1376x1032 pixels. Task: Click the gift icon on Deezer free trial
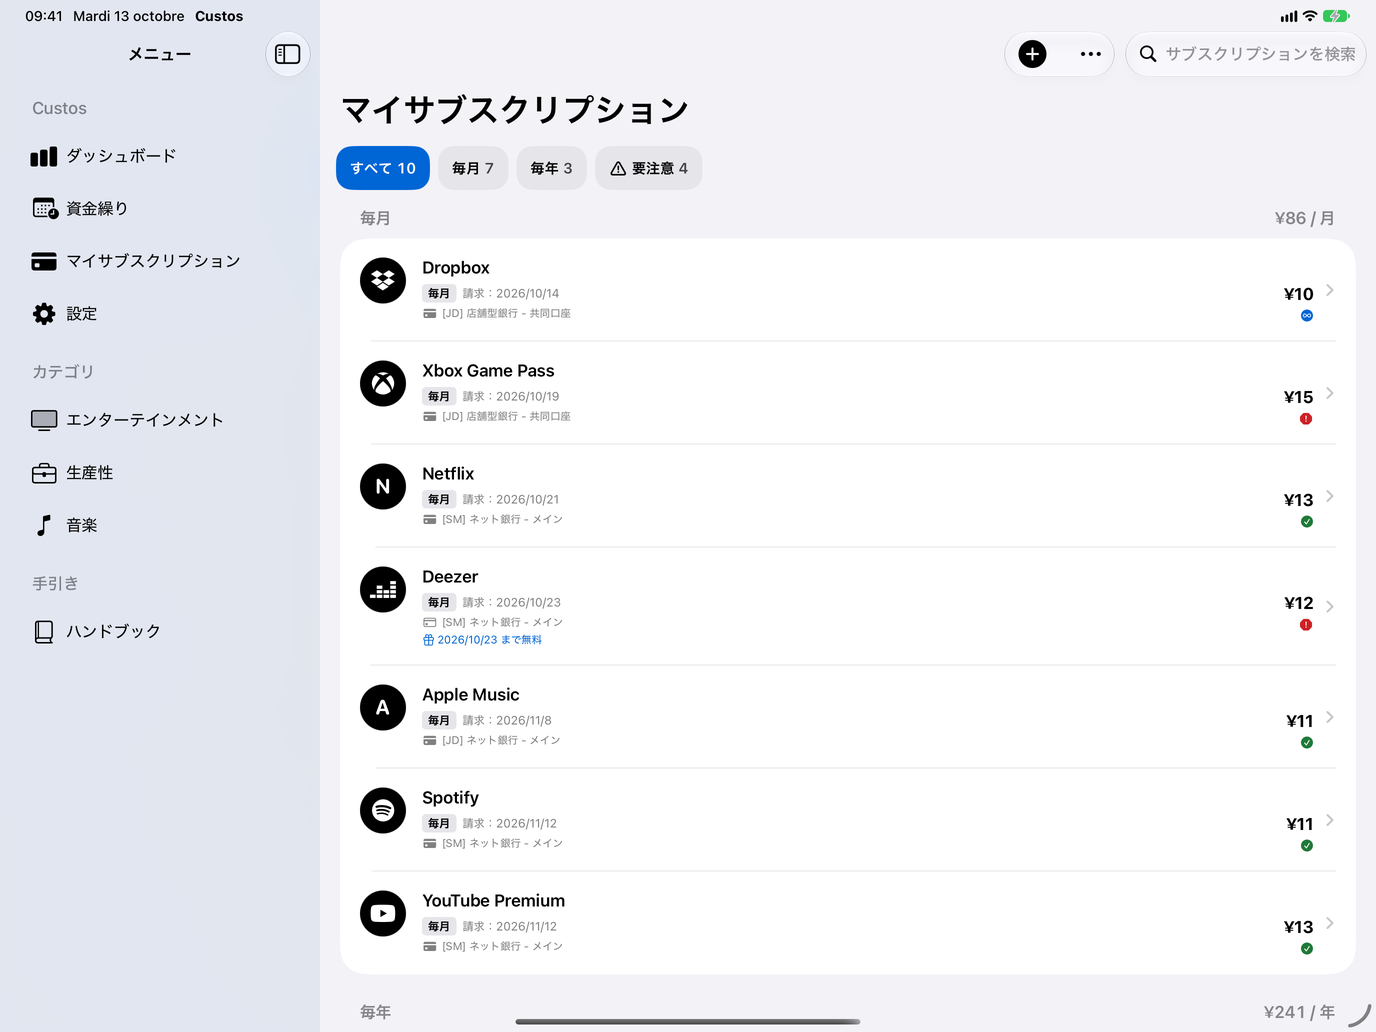(x=428, y=640)
